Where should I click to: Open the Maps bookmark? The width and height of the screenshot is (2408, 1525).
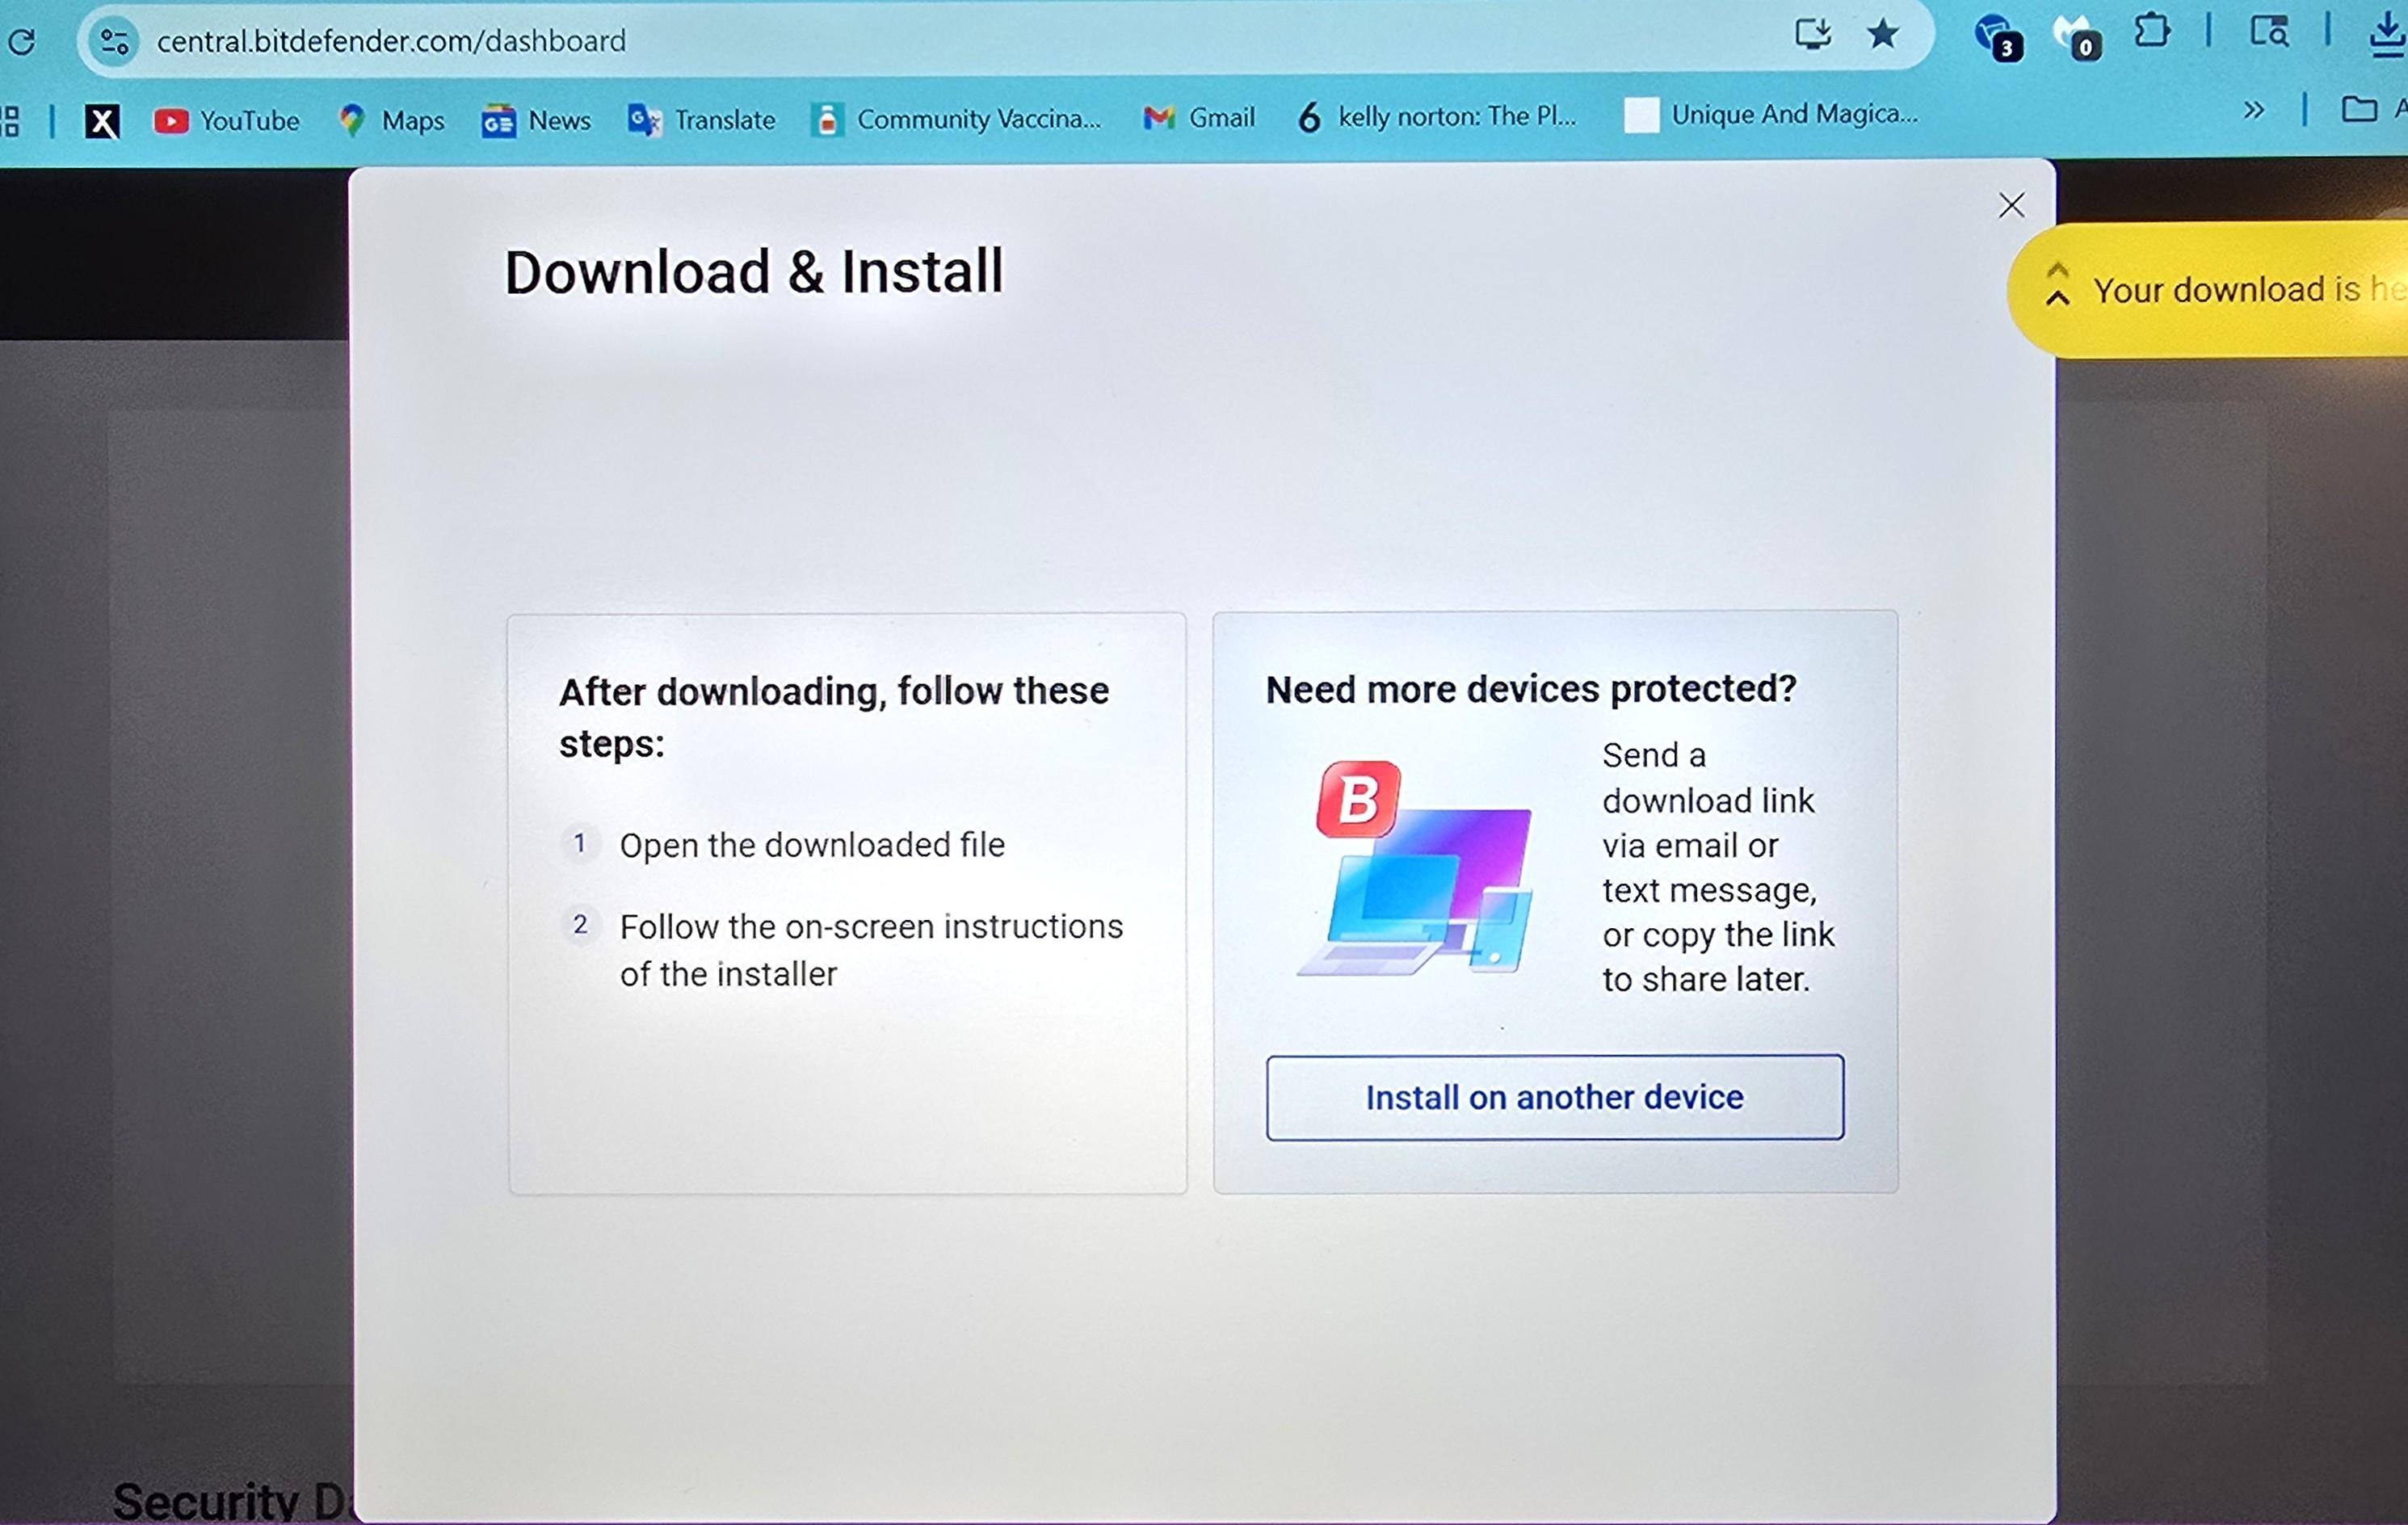click(x=392, y=121)
